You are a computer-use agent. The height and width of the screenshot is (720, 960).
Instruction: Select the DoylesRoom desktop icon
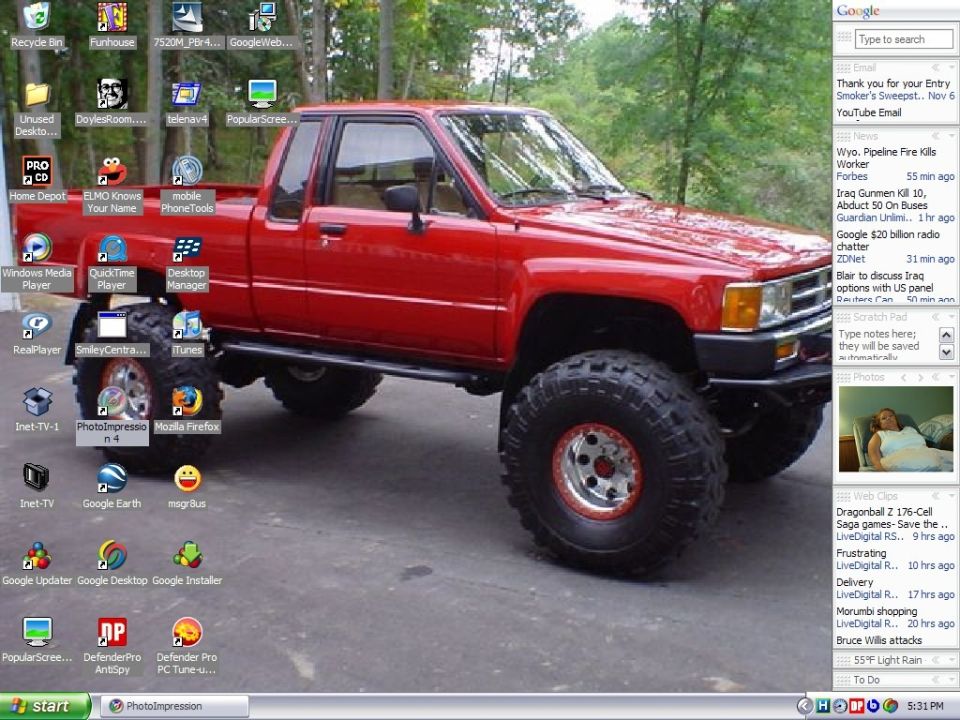[x=112, y=103]
